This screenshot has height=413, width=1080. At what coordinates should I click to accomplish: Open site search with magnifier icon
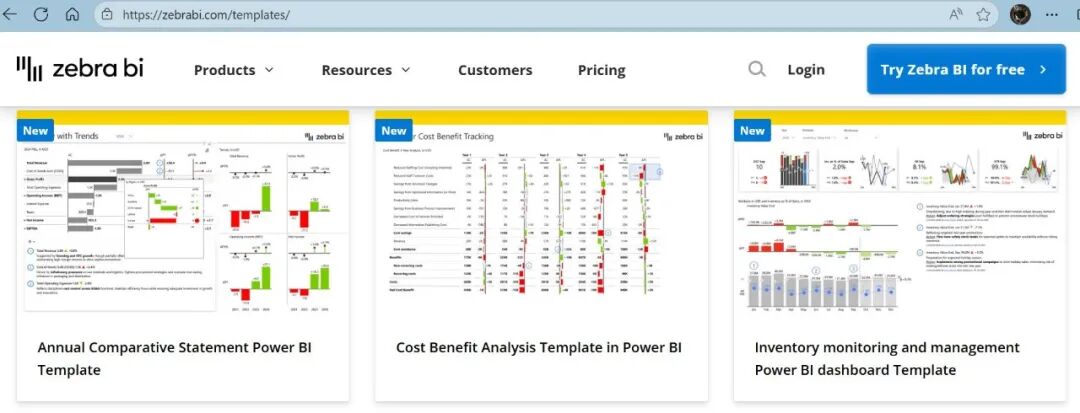757,69
